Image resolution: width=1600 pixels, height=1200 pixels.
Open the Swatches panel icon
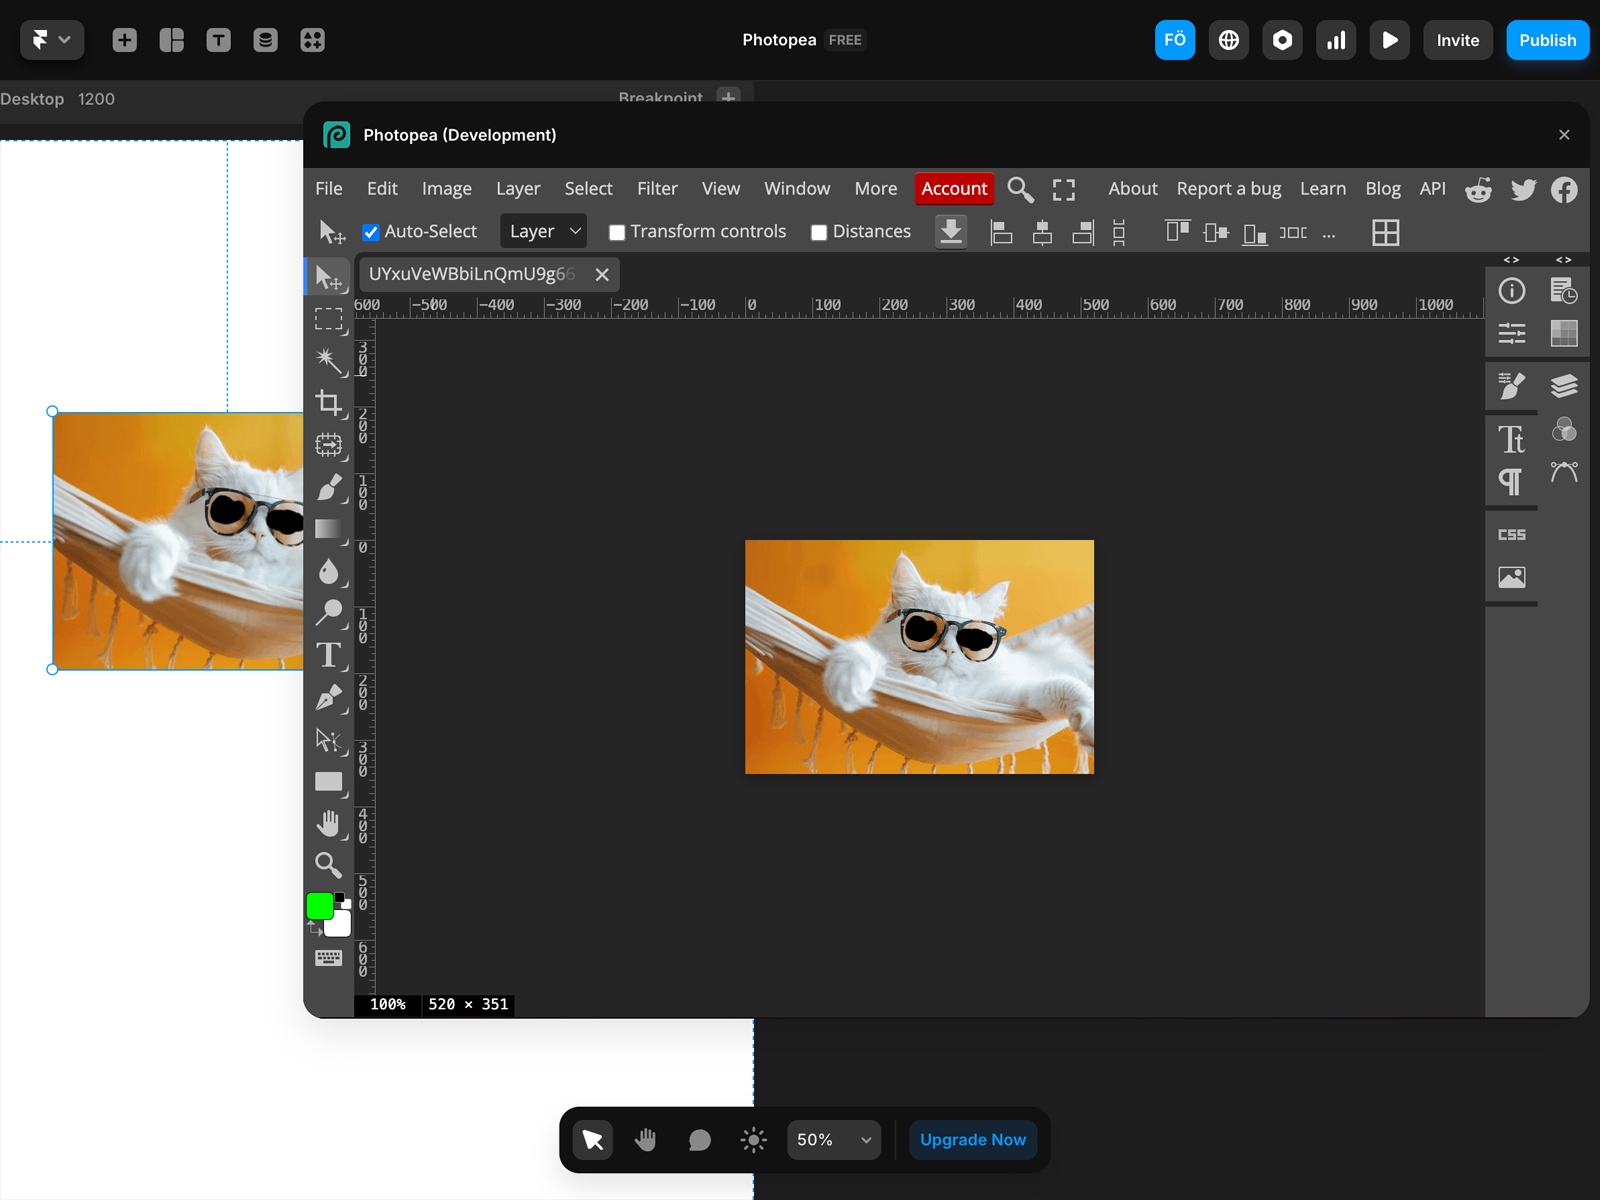(1564, 333)
